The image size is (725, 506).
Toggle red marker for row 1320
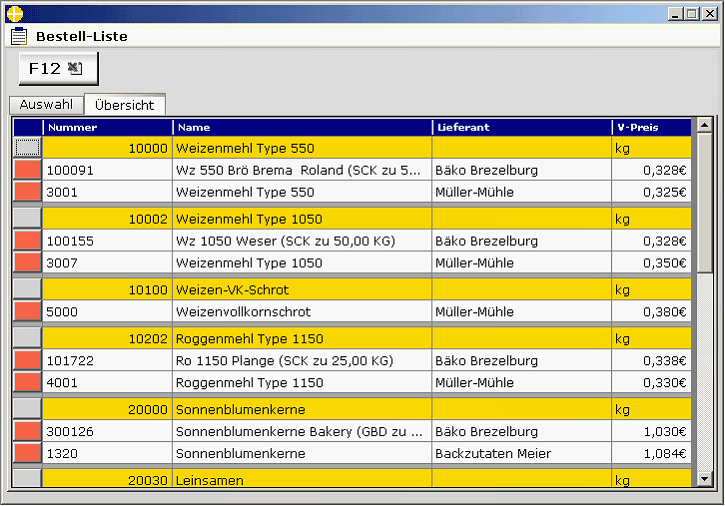click(28, 453)
